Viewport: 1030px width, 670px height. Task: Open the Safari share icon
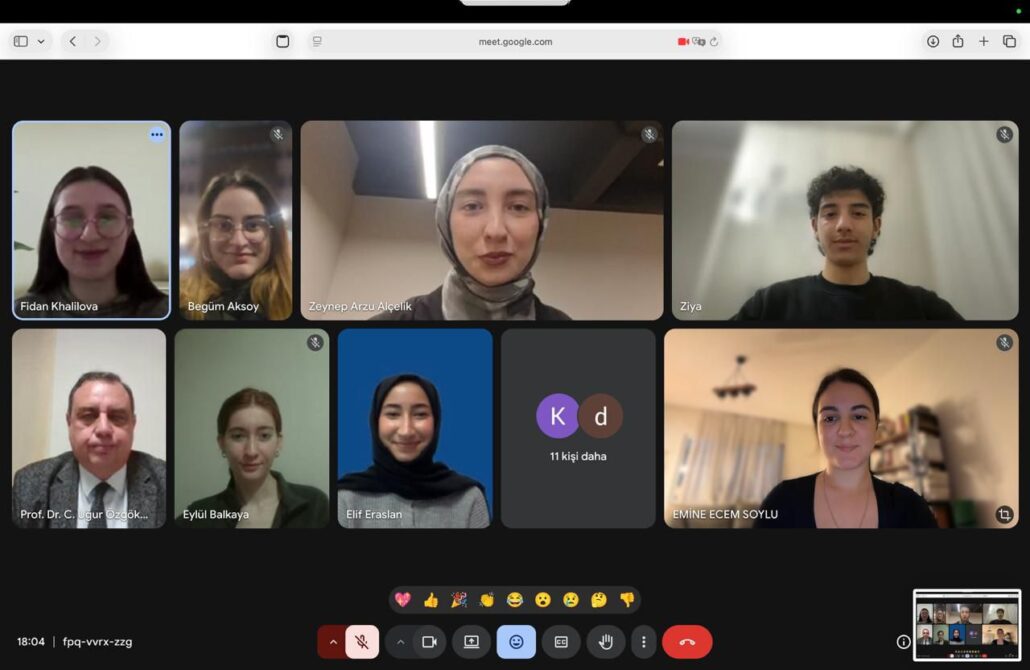(958, 41)
